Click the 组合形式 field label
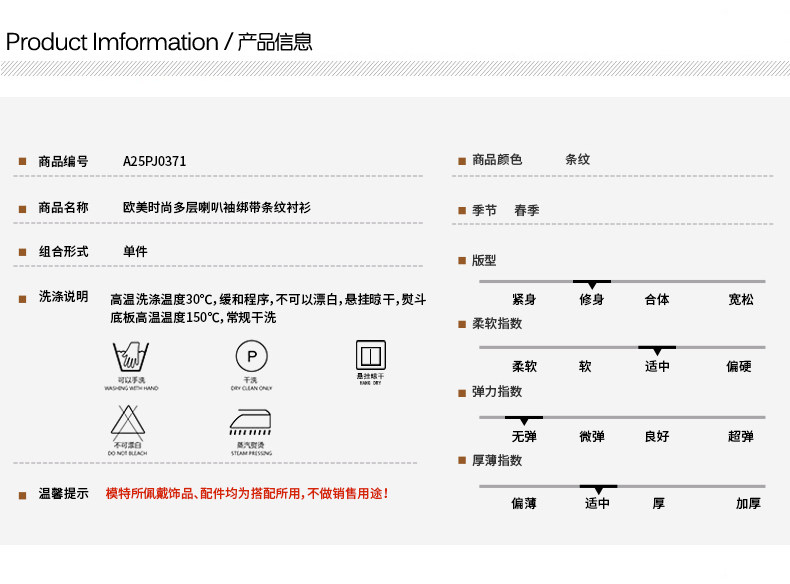The width and height of the screenshot is (790, 584). (63, 251)
